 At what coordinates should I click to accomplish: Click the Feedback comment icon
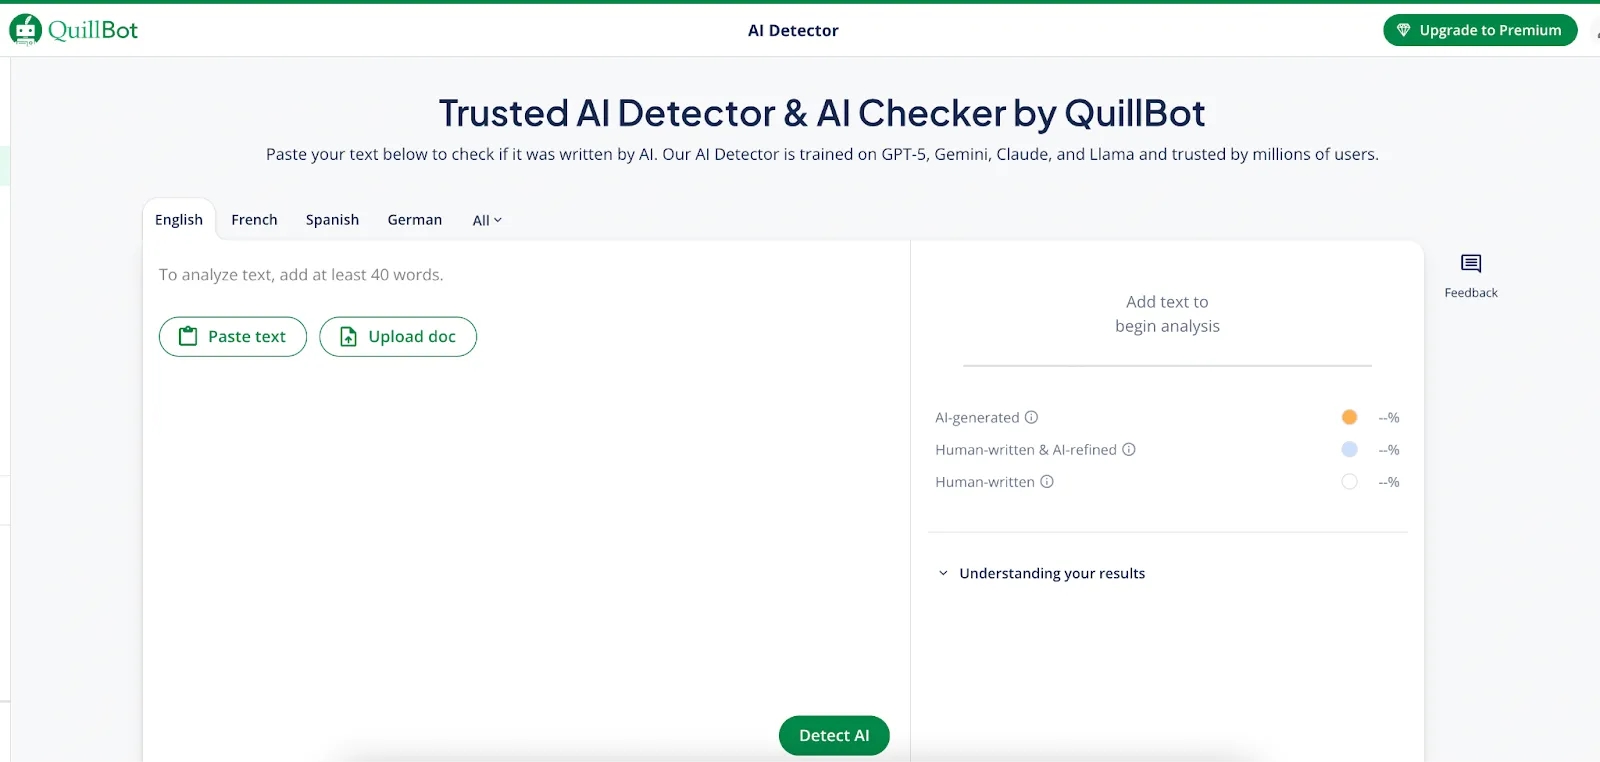(1470, 264)
